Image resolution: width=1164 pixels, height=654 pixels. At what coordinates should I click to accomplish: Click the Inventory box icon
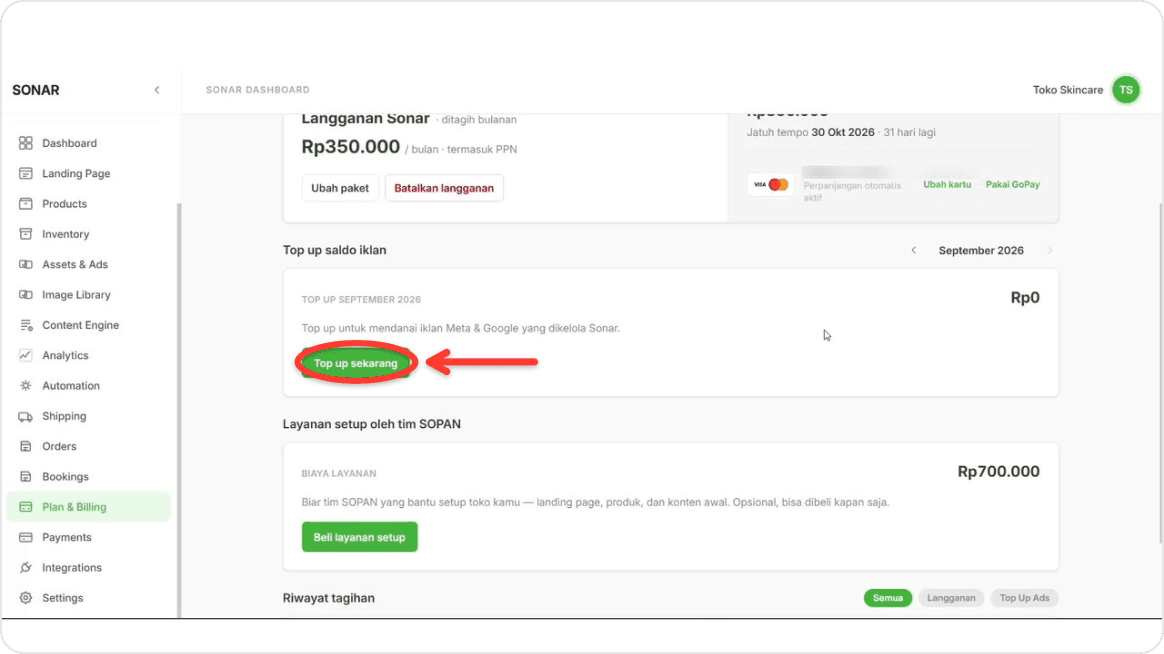(26, 234)
